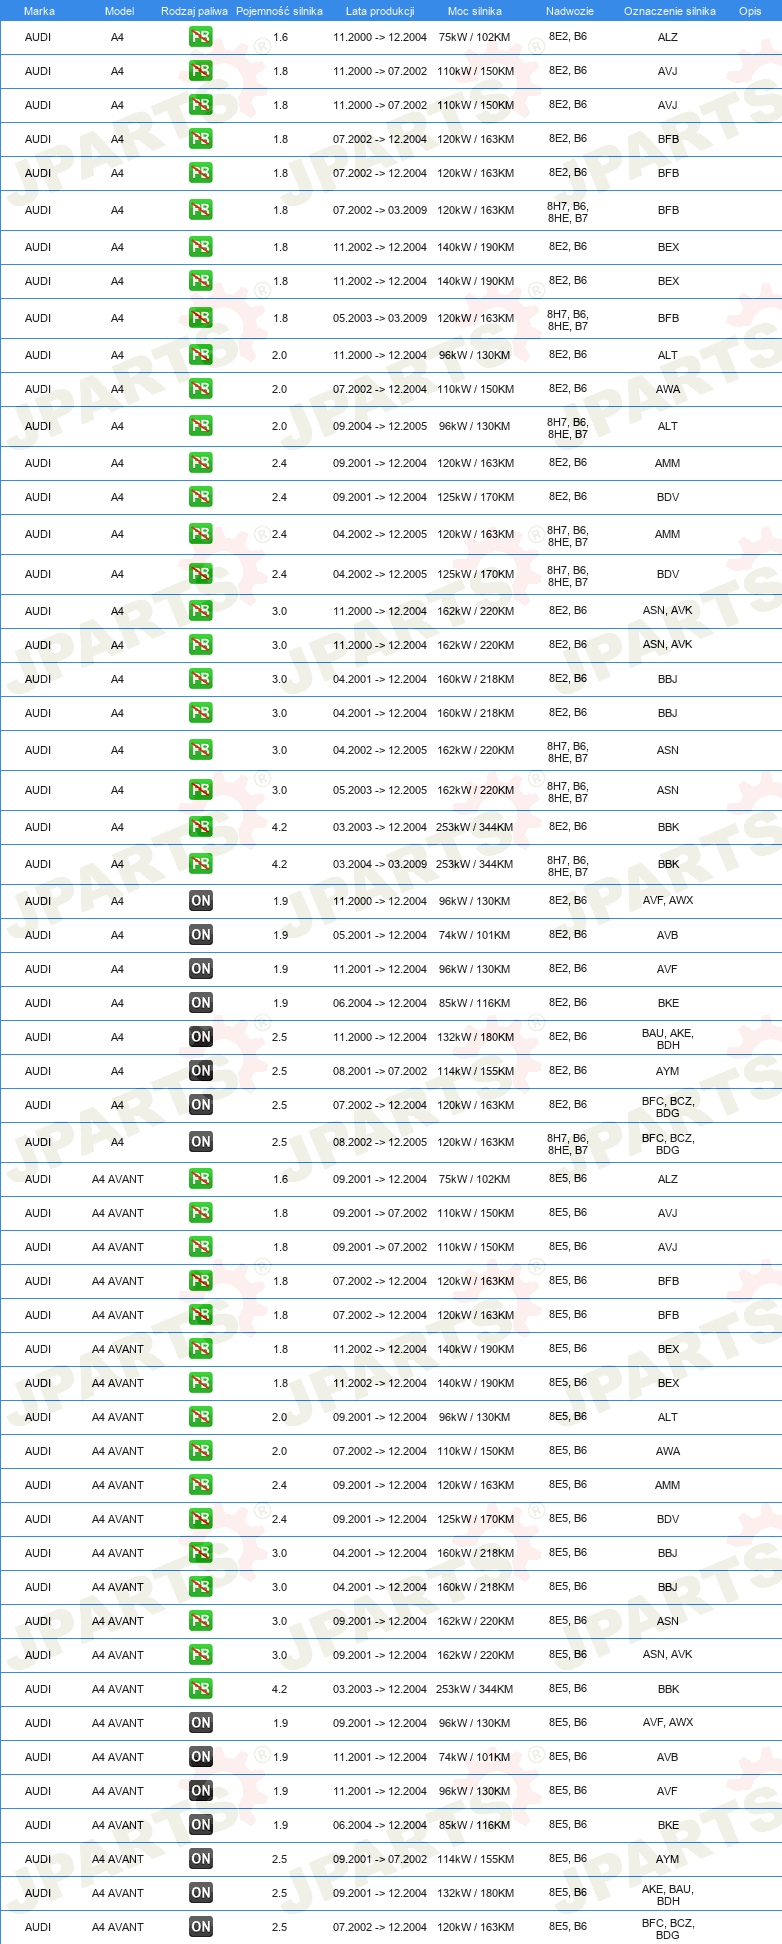The height and width of the screenshot is (1944, 782).
Task: Click the petrol icon in the A4 2.0 AWA row
Action: [201, 389]
